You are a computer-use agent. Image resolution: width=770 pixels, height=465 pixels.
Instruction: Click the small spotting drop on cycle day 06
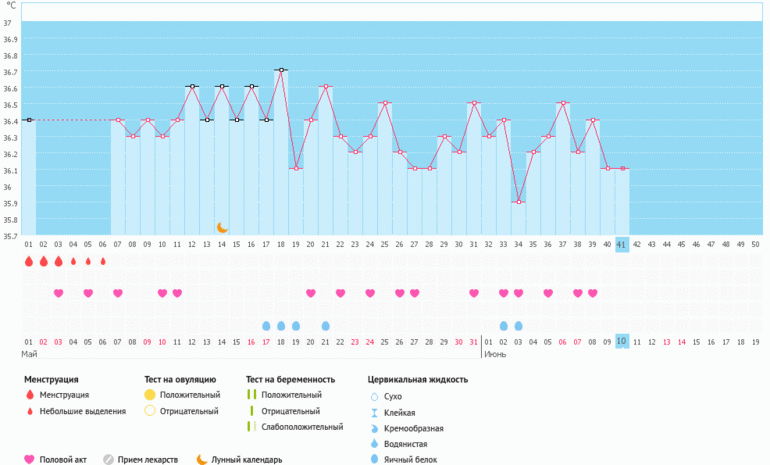pyautogui.click(x=103, y=262)
